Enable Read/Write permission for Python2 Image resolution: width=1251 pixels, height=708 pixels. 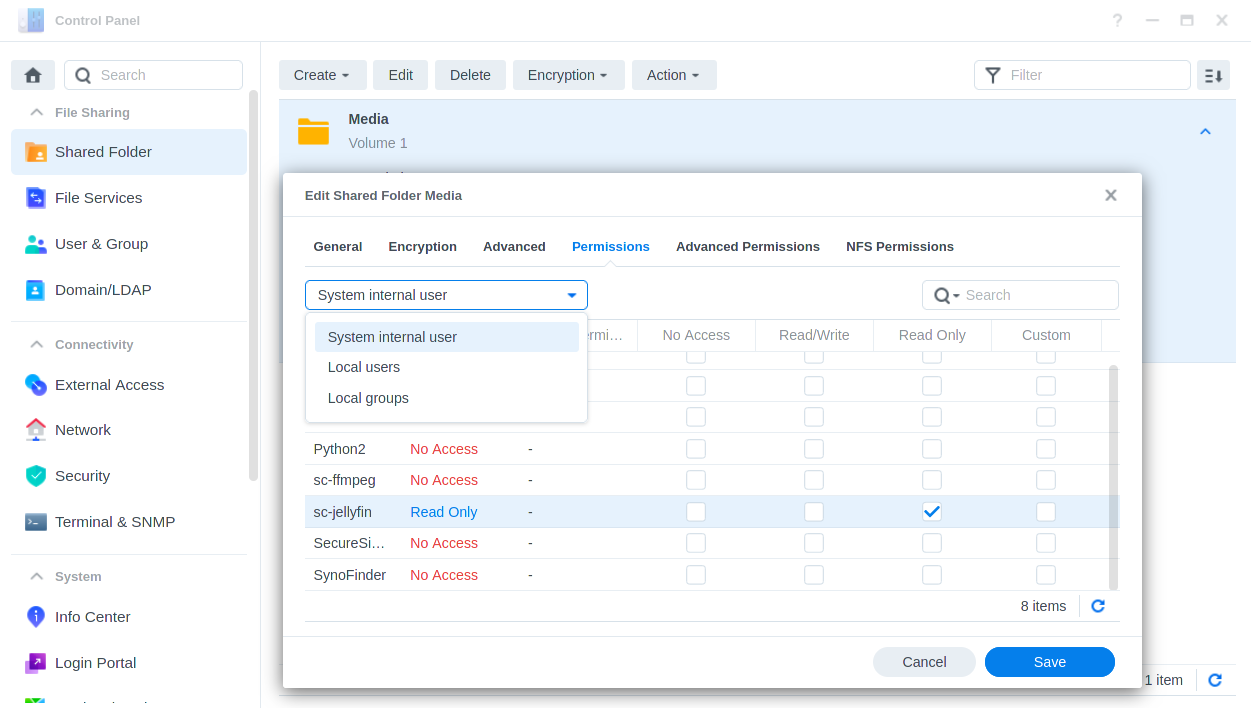click(x=814, y=448)
